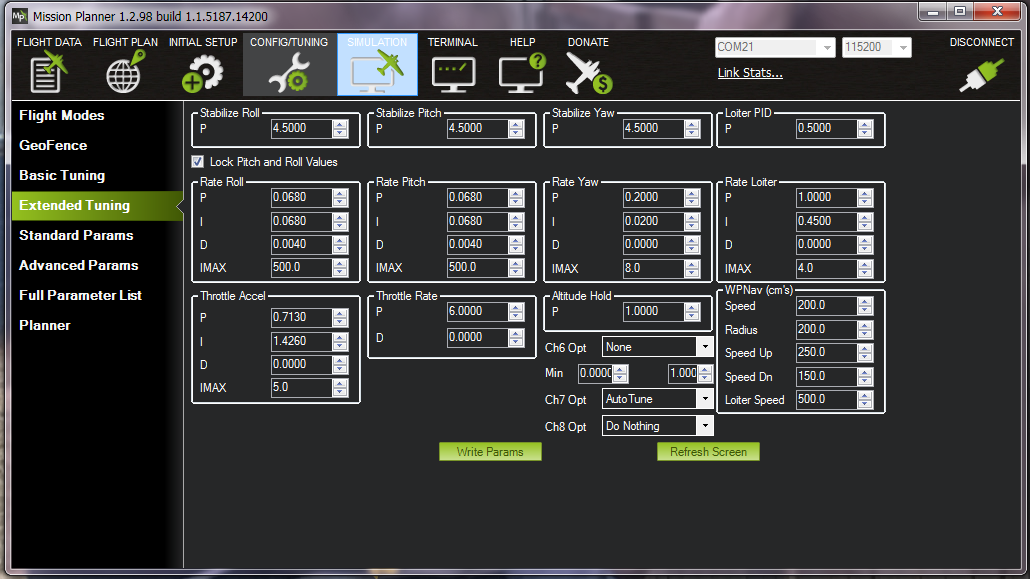Open the Flight Data screen icon

tap(49, 72)
